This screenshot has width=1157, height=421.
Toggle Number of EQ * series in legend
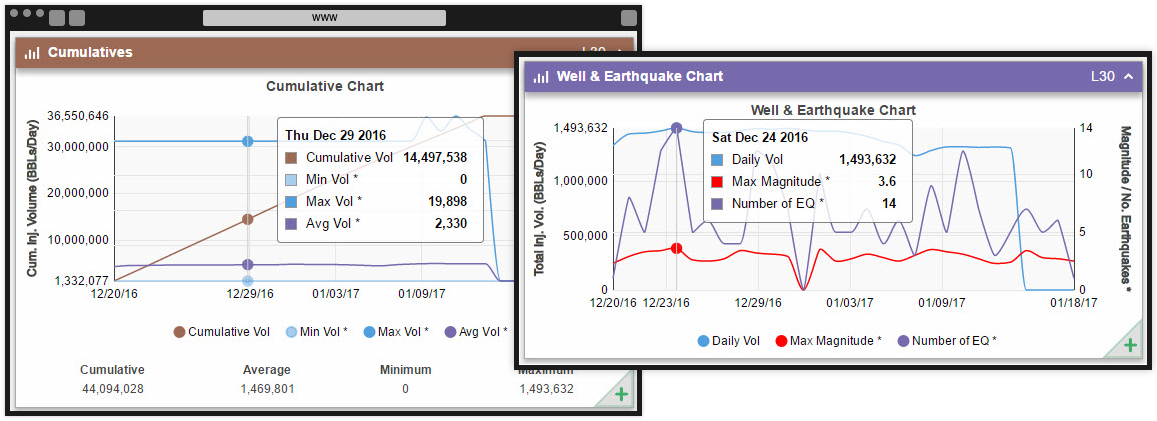point(947,341)
